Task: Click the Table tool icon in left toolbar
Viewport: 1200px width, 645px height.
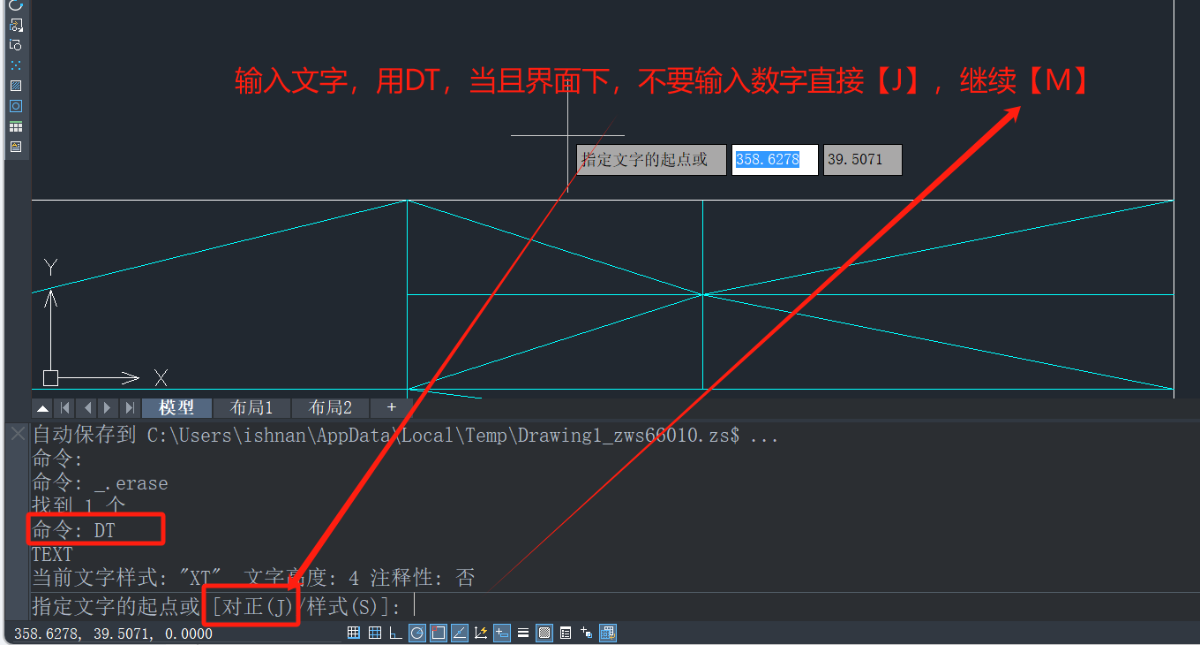Action: click(x=15, y=127)
